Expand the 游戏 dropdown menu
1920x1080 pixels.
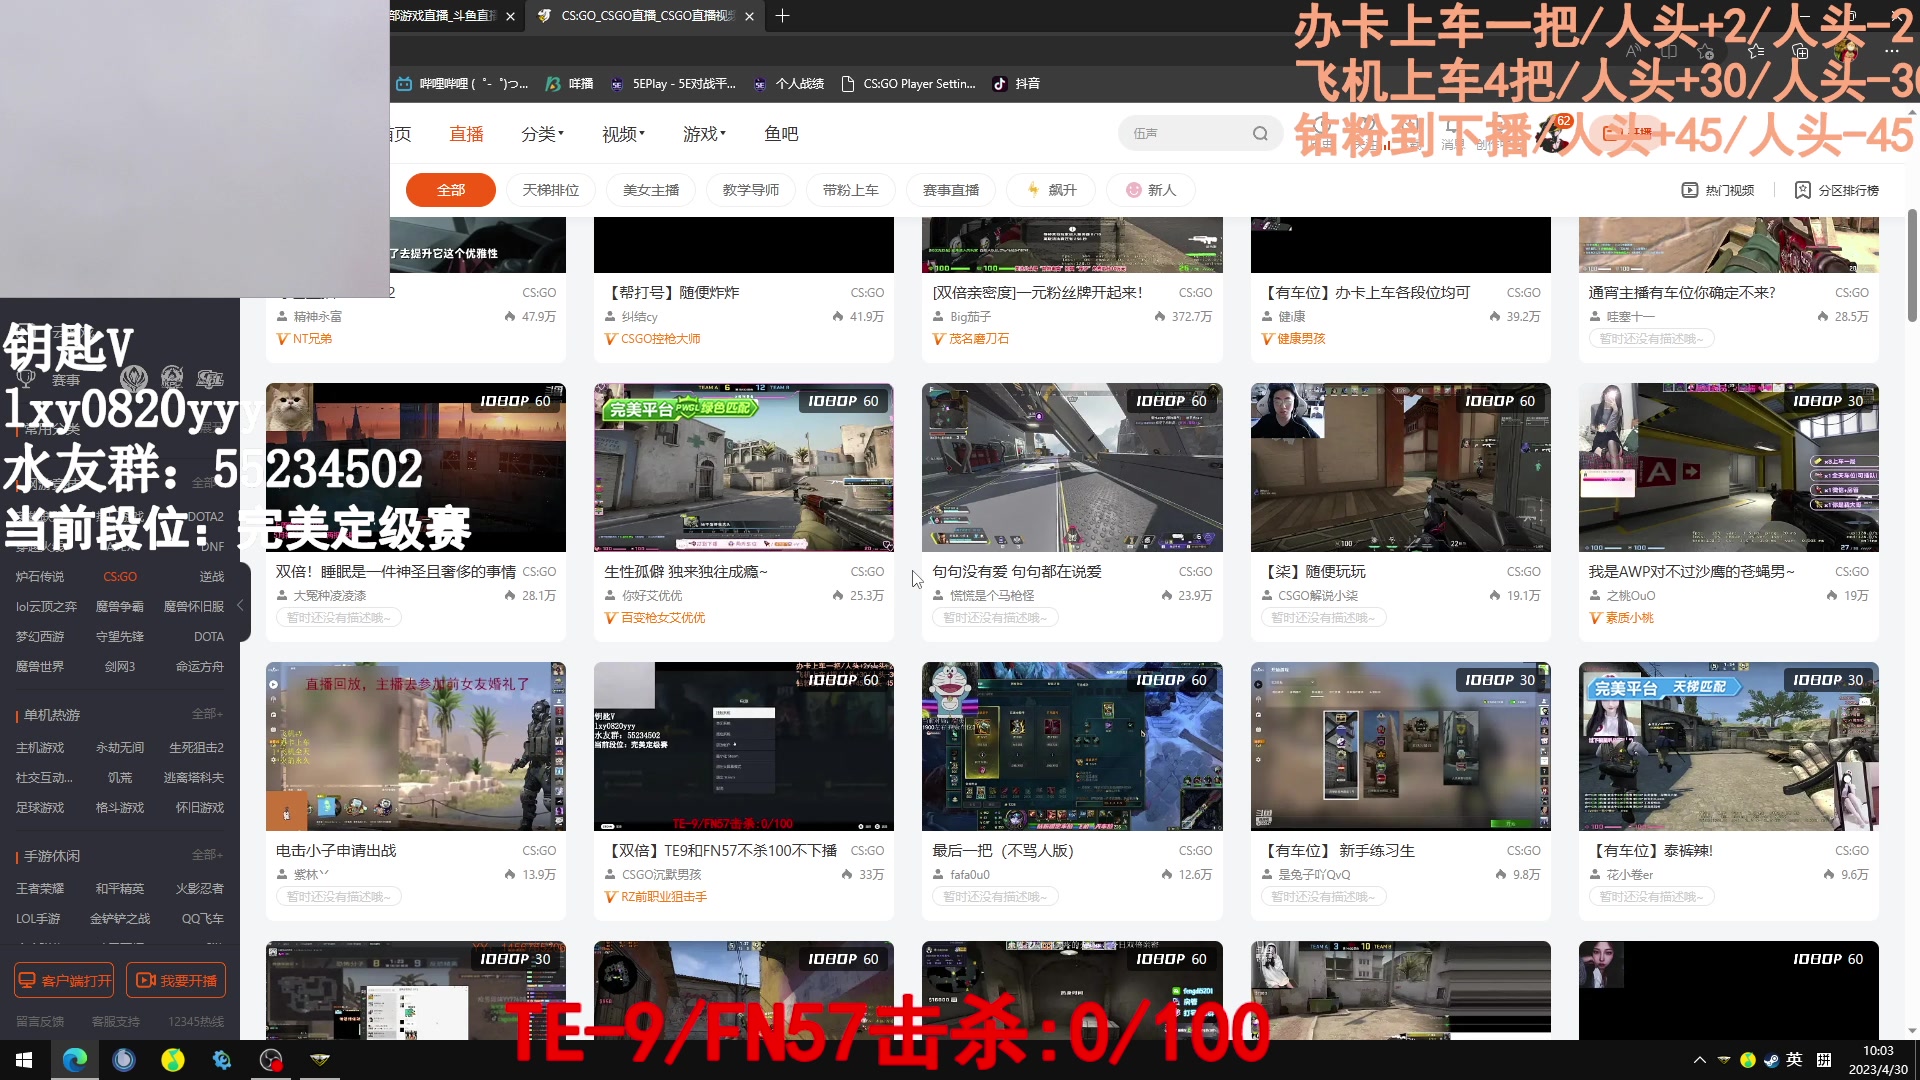pos(704,134)
